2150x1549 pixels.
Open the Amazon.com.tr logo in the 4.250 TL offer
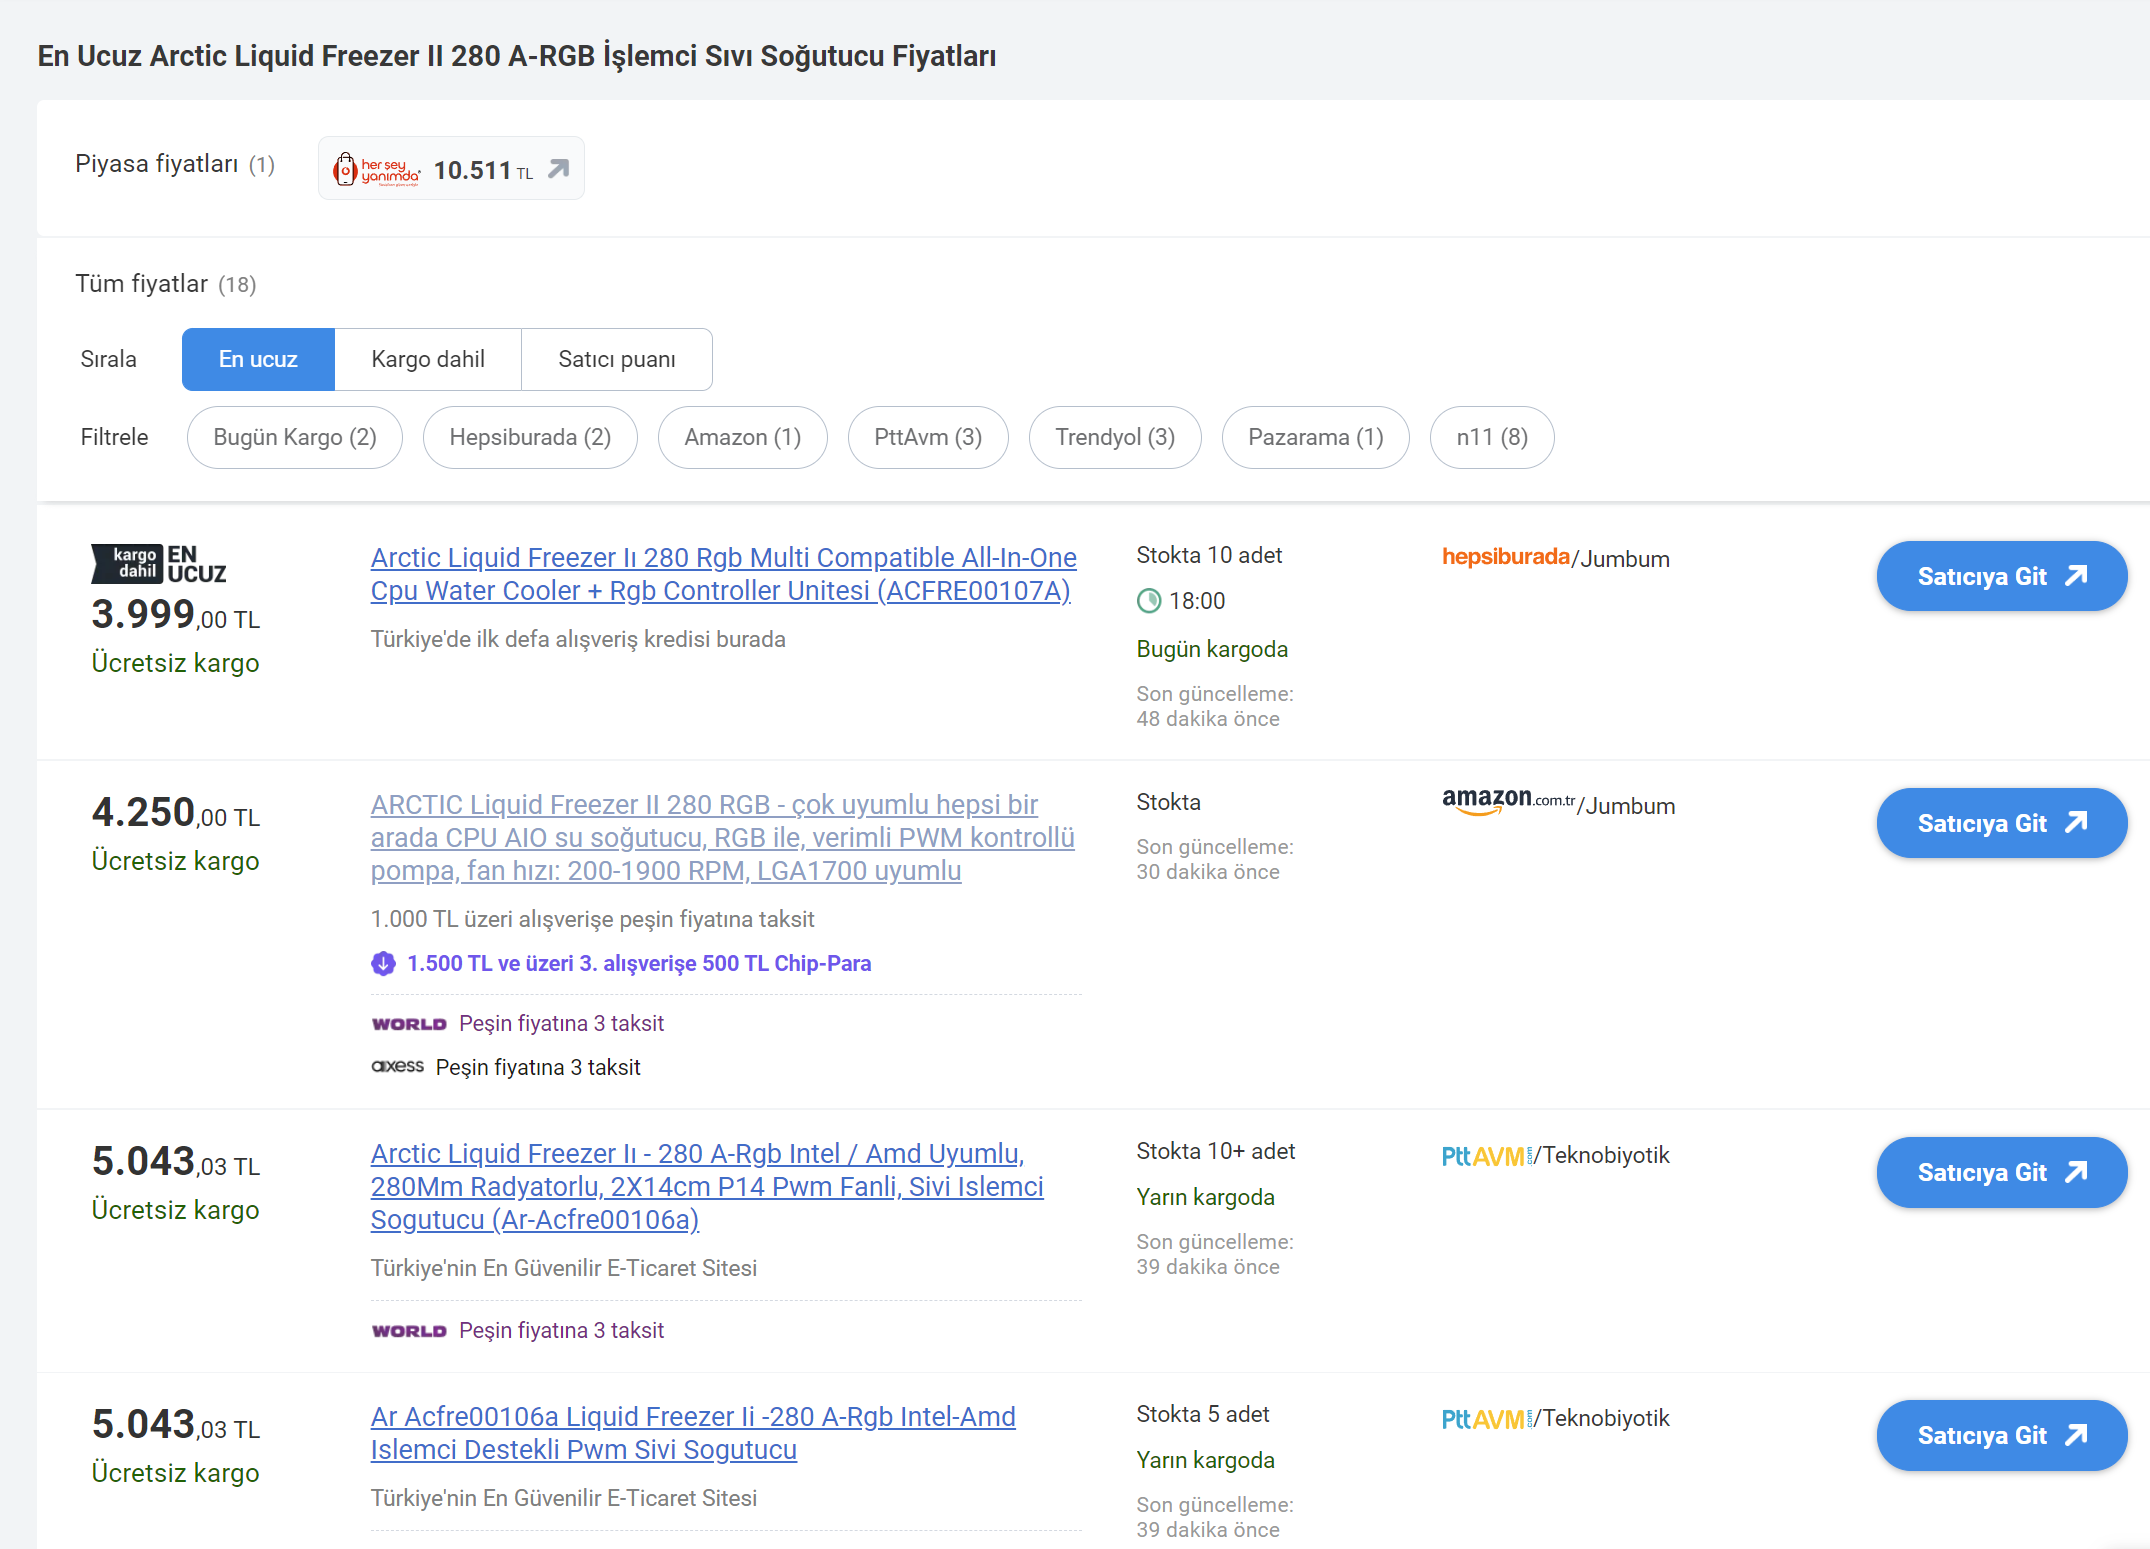coord(1508,801)
